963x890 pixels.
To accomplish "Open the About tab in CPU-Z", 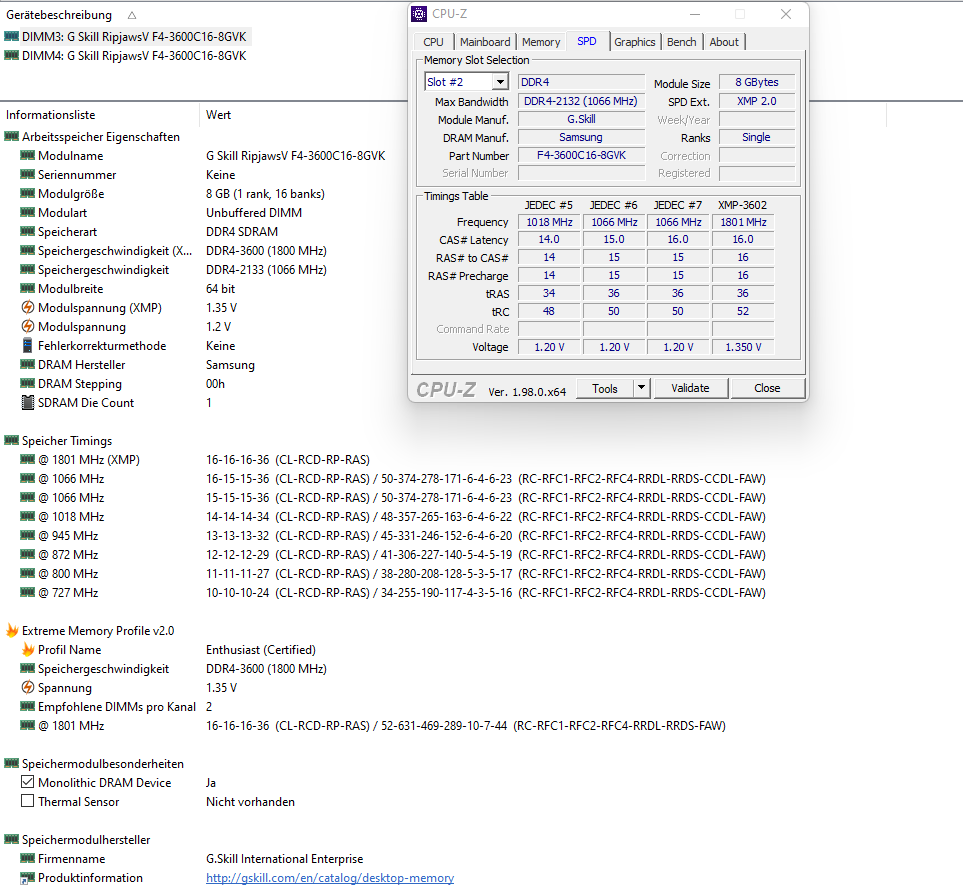I will [724, 42].
